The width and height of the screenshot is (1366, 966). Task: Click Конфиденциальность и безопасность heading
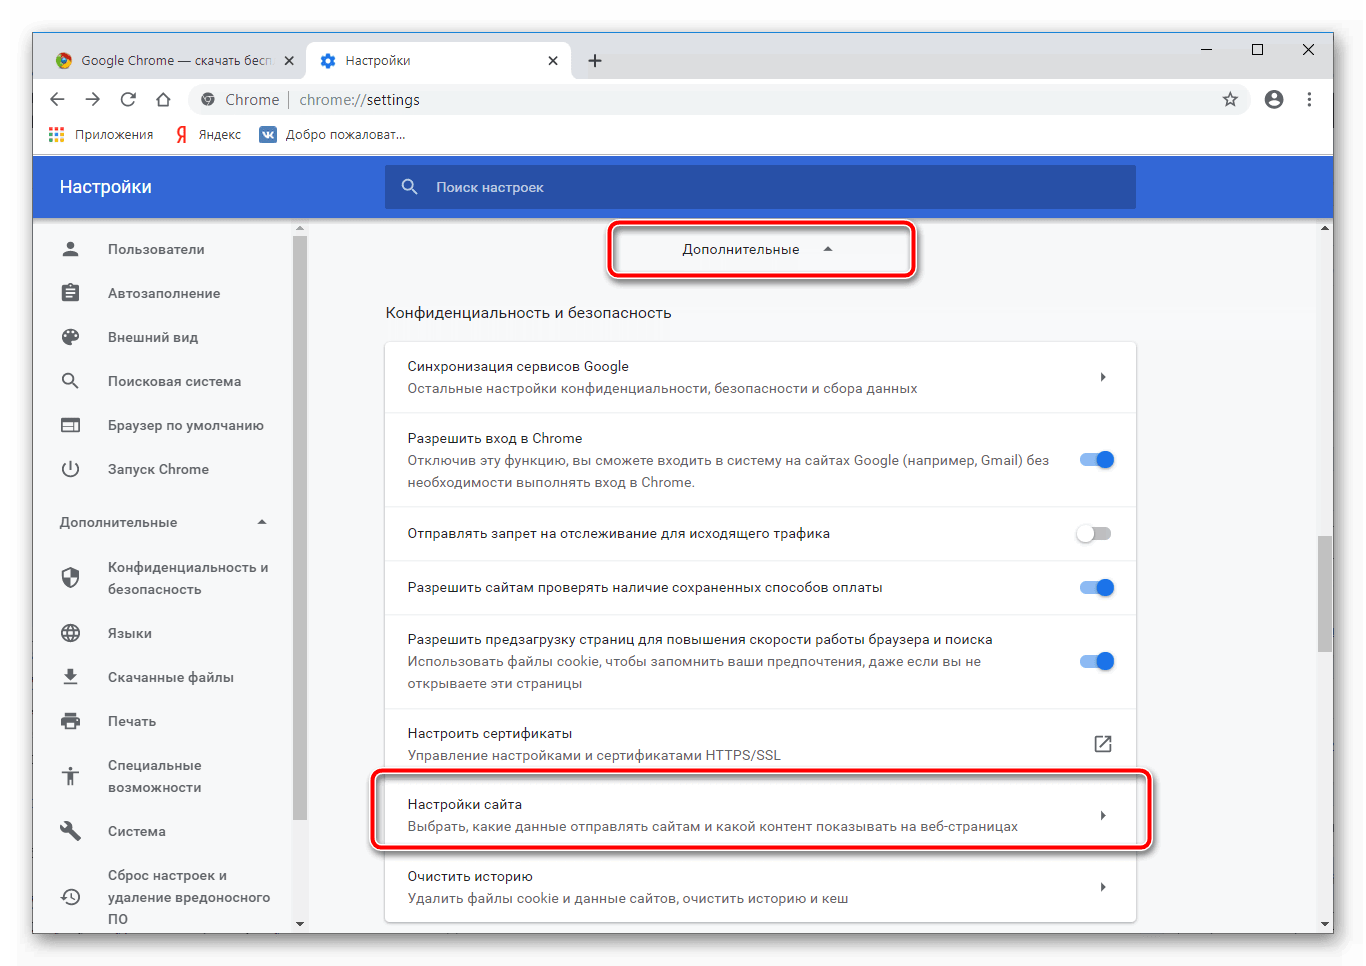pyautogui.click(x=528, y=313)
